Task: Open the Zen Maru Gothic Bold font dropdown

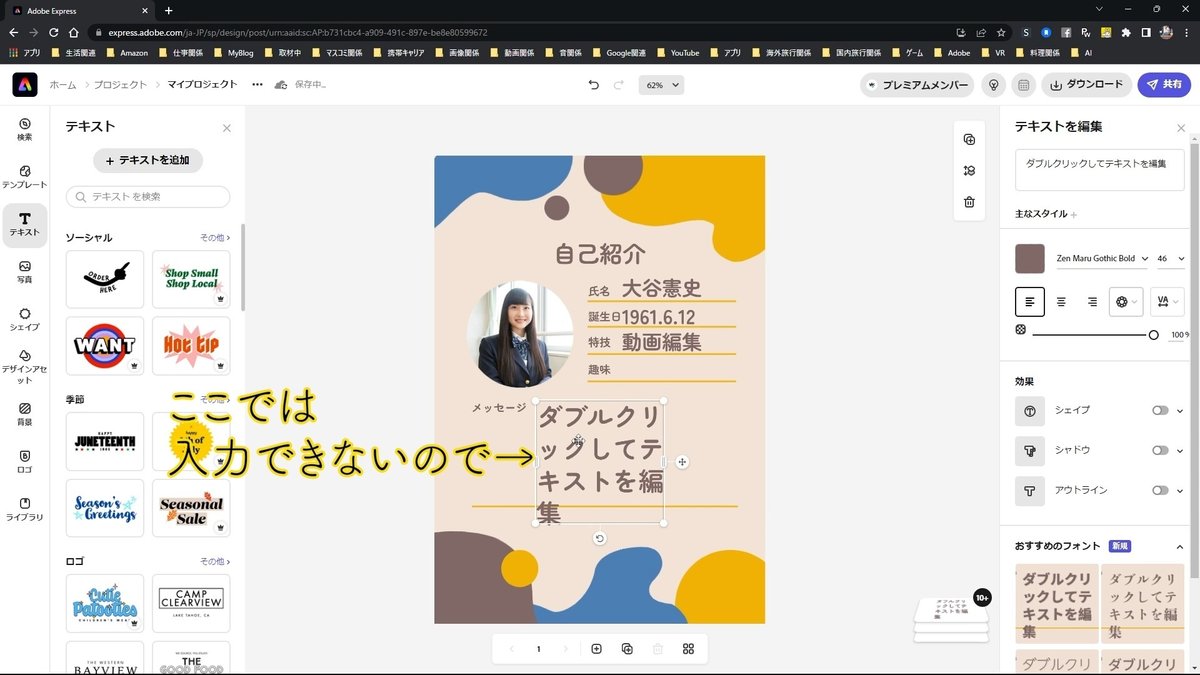Action: (x=1103, y=258)
